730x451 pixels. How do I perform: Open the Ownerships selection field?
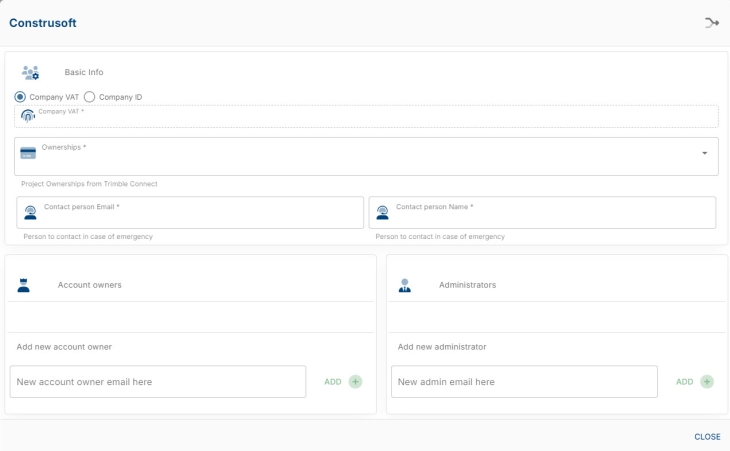click(360, 156)
